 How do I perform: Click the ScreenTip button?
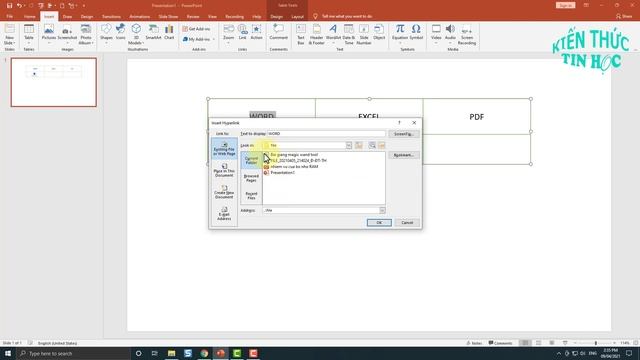pyautogui.click(x=404, y=134)
